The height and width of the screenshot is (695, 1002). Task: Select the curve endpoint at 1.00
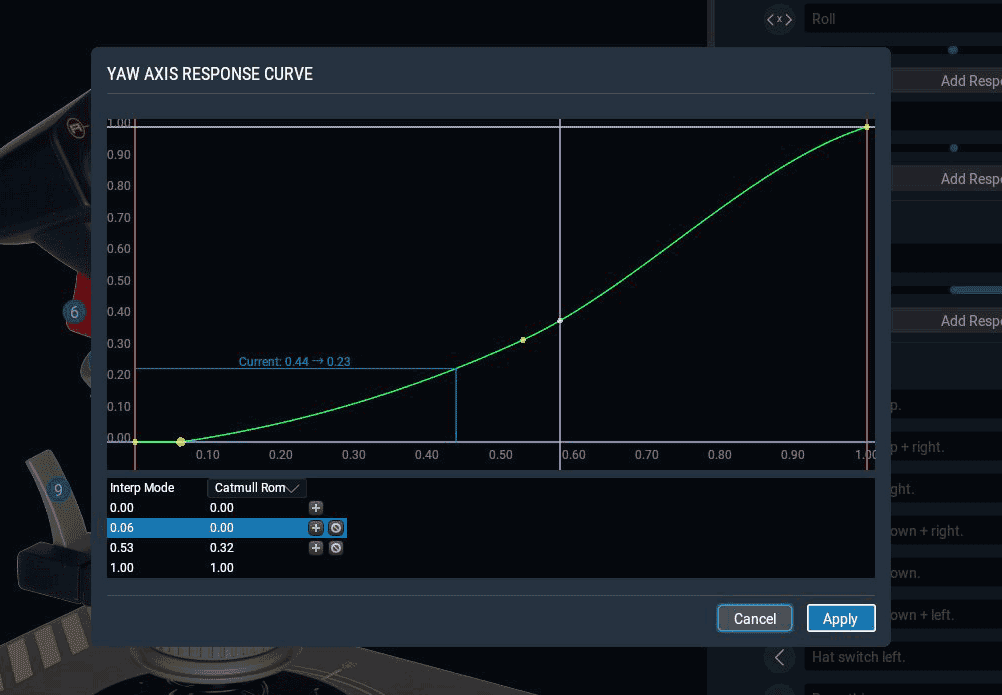866,125
